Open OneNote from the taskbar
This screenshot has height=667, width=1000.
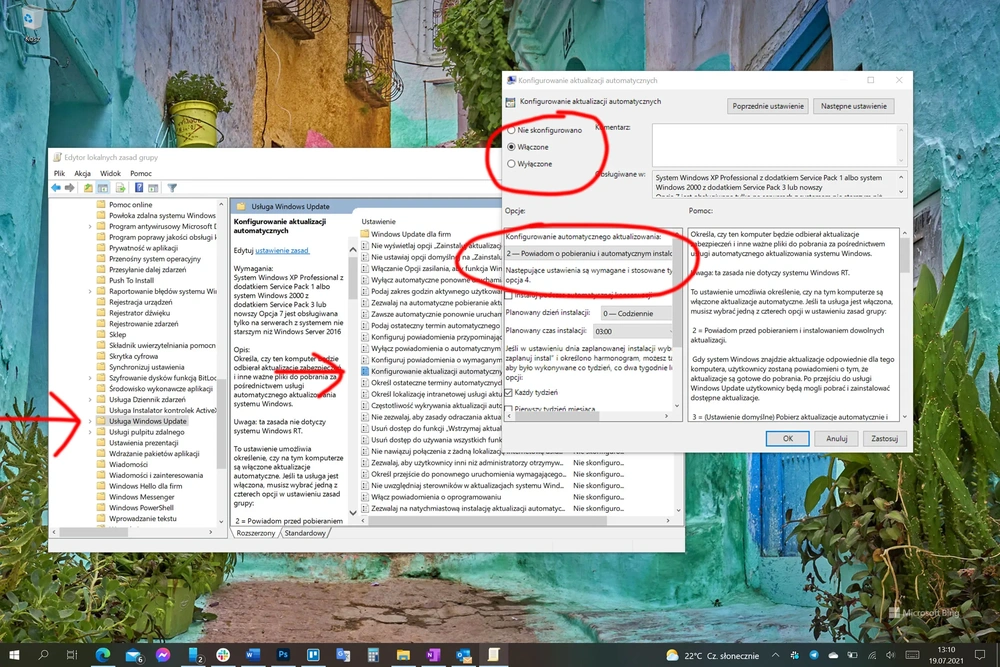point(433,654)
